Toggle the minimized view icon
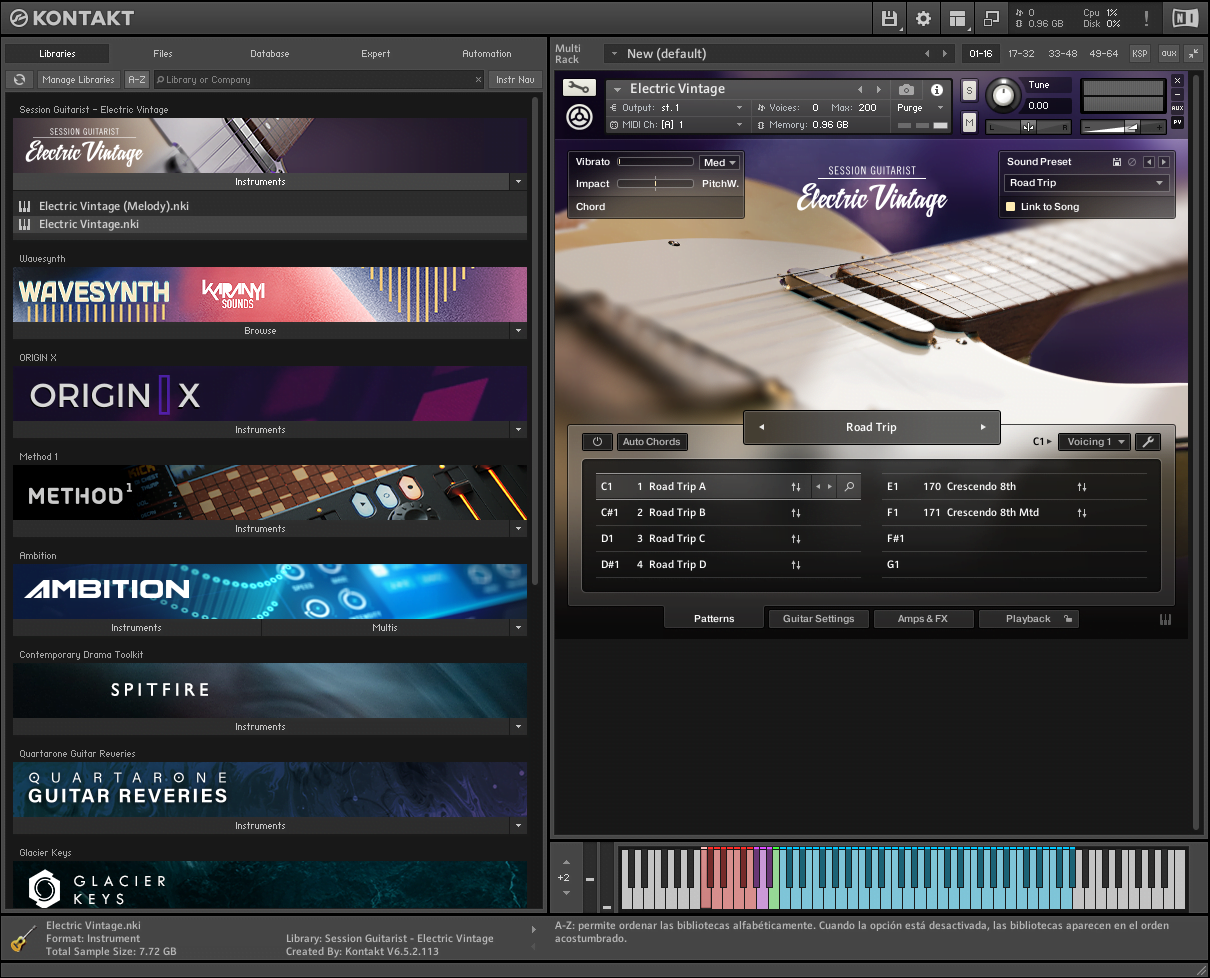 (x=991, y=18)
